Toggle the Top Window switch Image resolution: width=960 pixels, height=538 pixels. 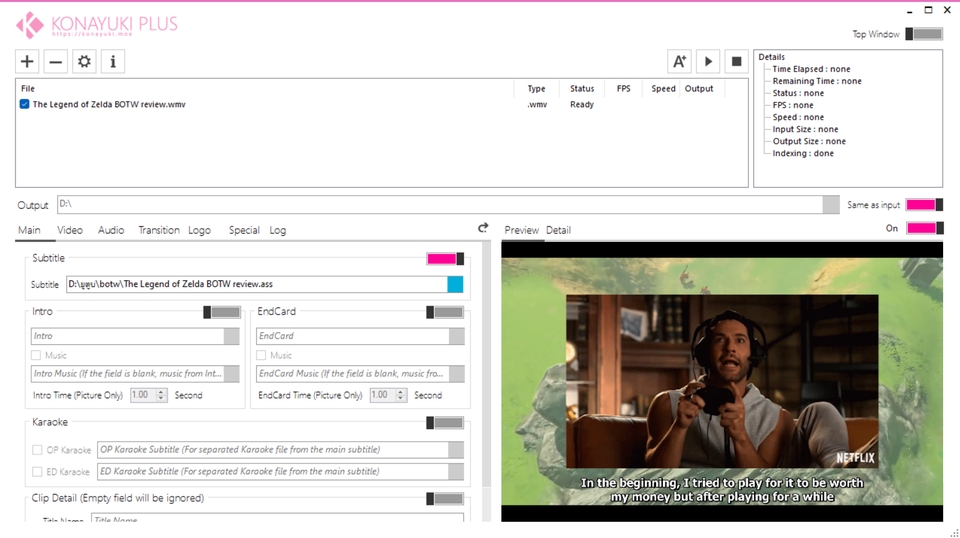point(924,34)
